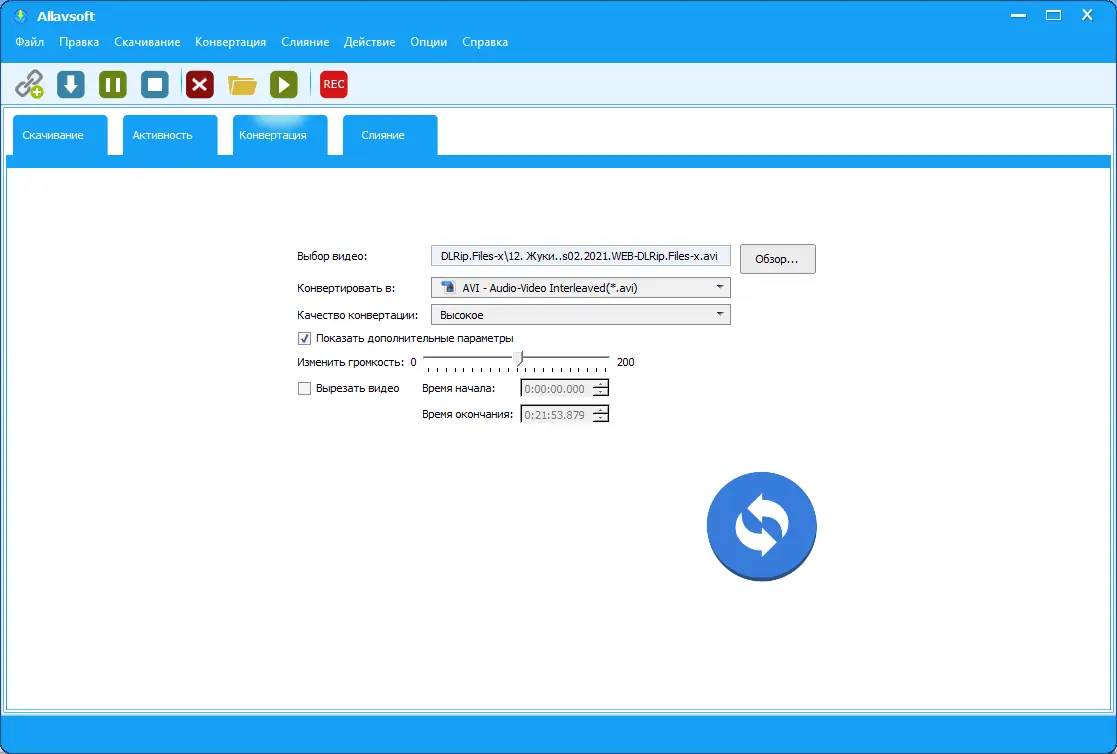
Task: Open the Качество конвертации dropdown
Action: [581, 315]
